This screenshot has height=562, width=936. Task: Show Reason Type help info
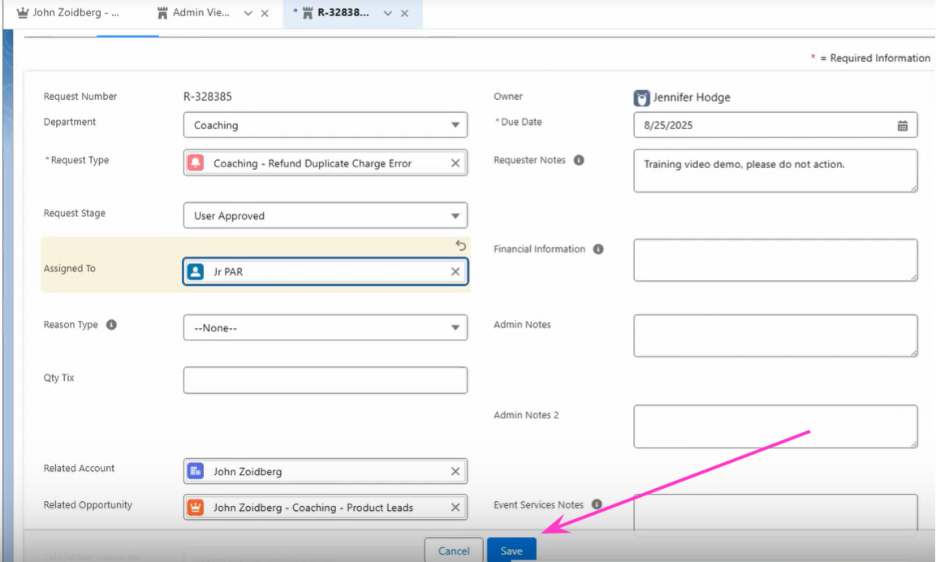(112, 325)
